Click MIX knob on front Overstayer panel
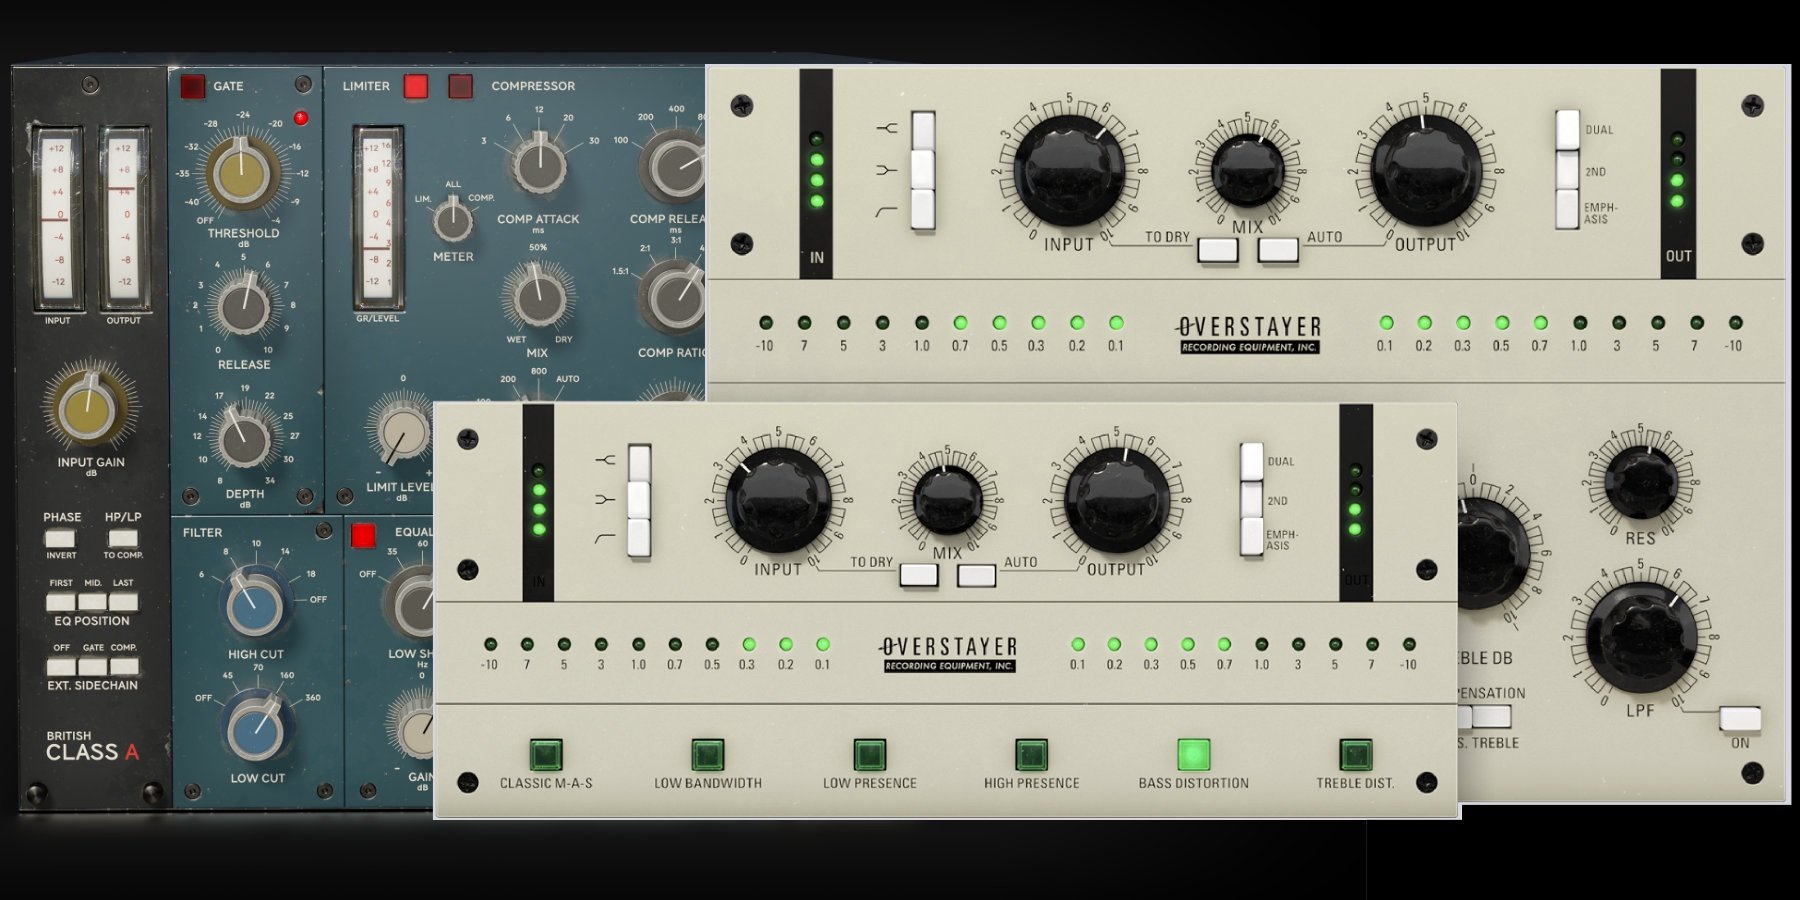The width and height of the screenshot is (1800, 900). tap(947, 501)
